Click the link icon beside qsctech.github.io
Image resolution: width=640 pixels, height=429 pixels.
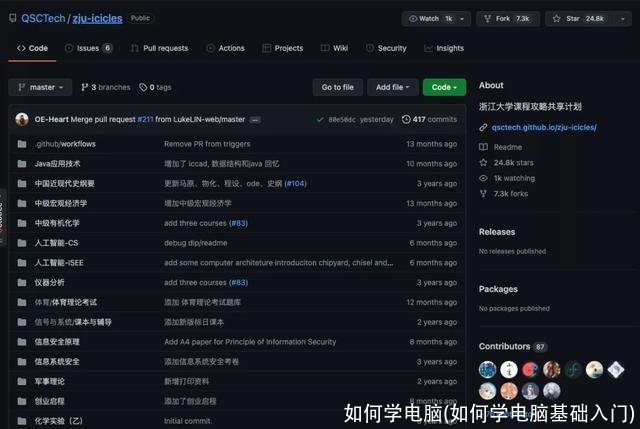tap(484, 127)
